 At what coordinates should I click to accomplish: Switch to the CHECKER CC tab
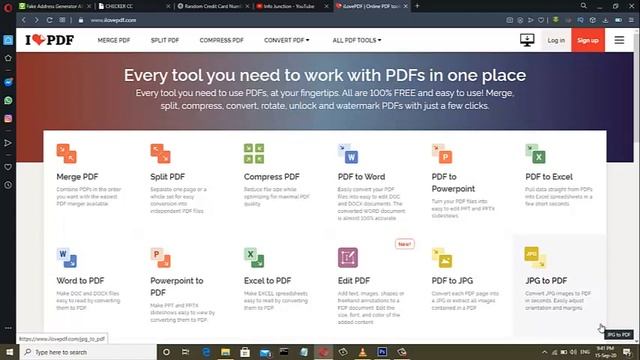133,6
